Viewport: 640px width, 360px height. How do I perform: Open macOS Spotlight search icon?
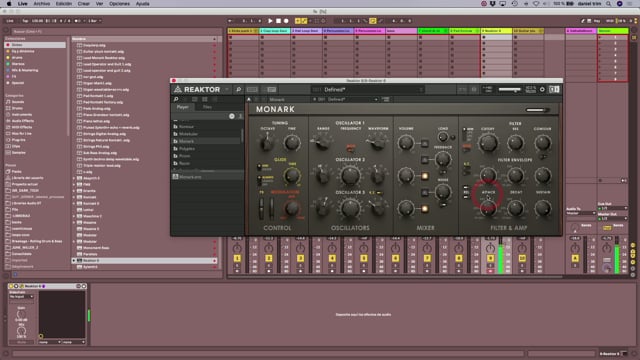coord(608,4)
